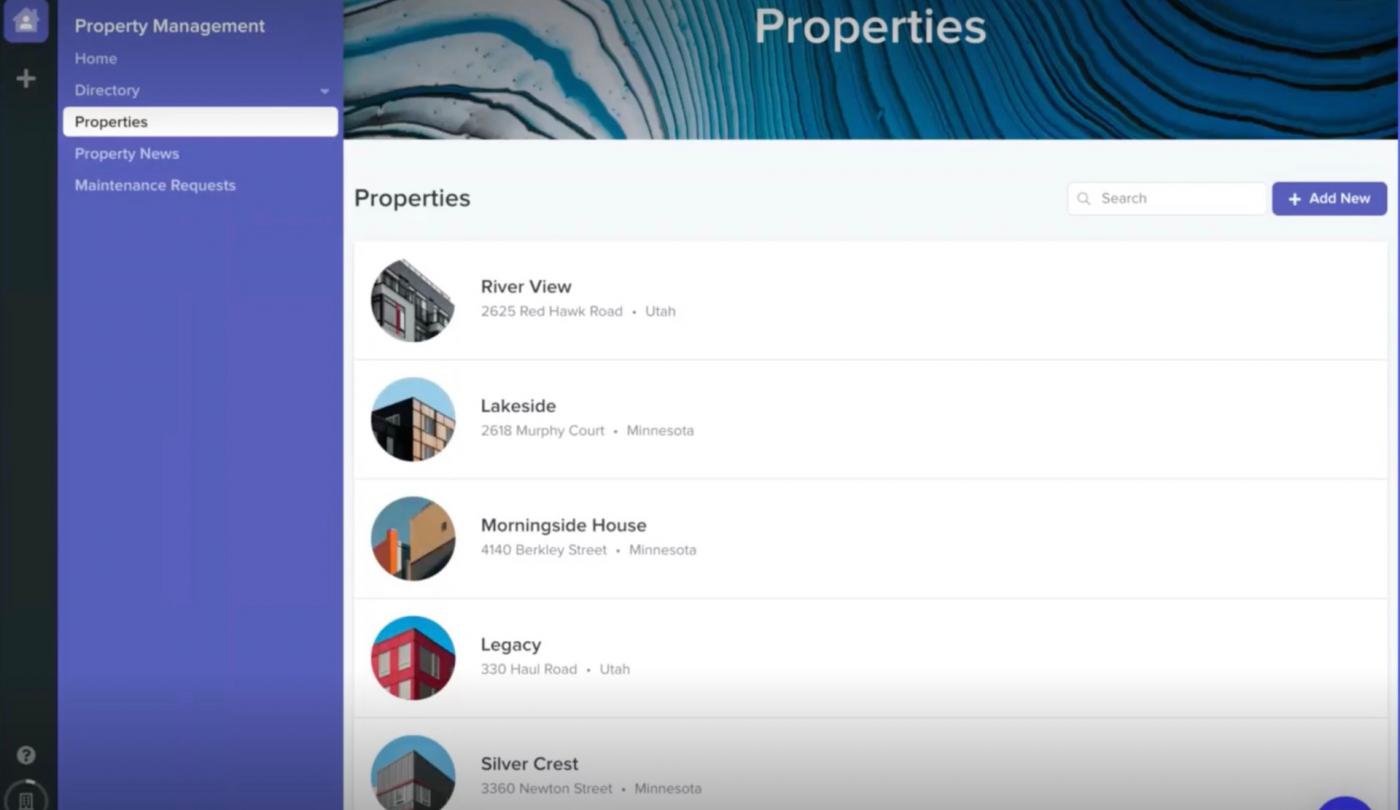Viewport: 1400px width, 810px height.
Task: Click the plus icon in the left rail
Action: click(x=26, y=78)
